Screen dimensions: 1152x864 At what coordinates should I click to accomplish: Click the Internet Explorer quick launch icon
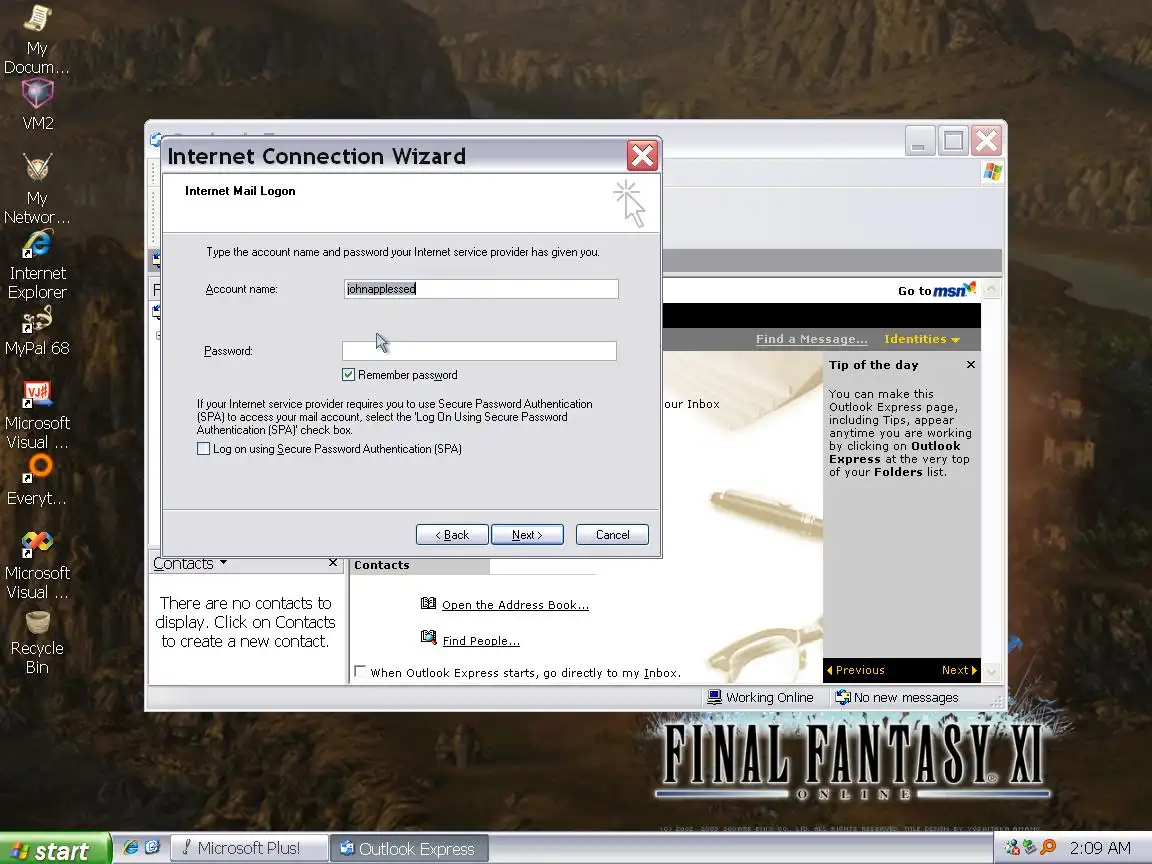pos(131,847)
